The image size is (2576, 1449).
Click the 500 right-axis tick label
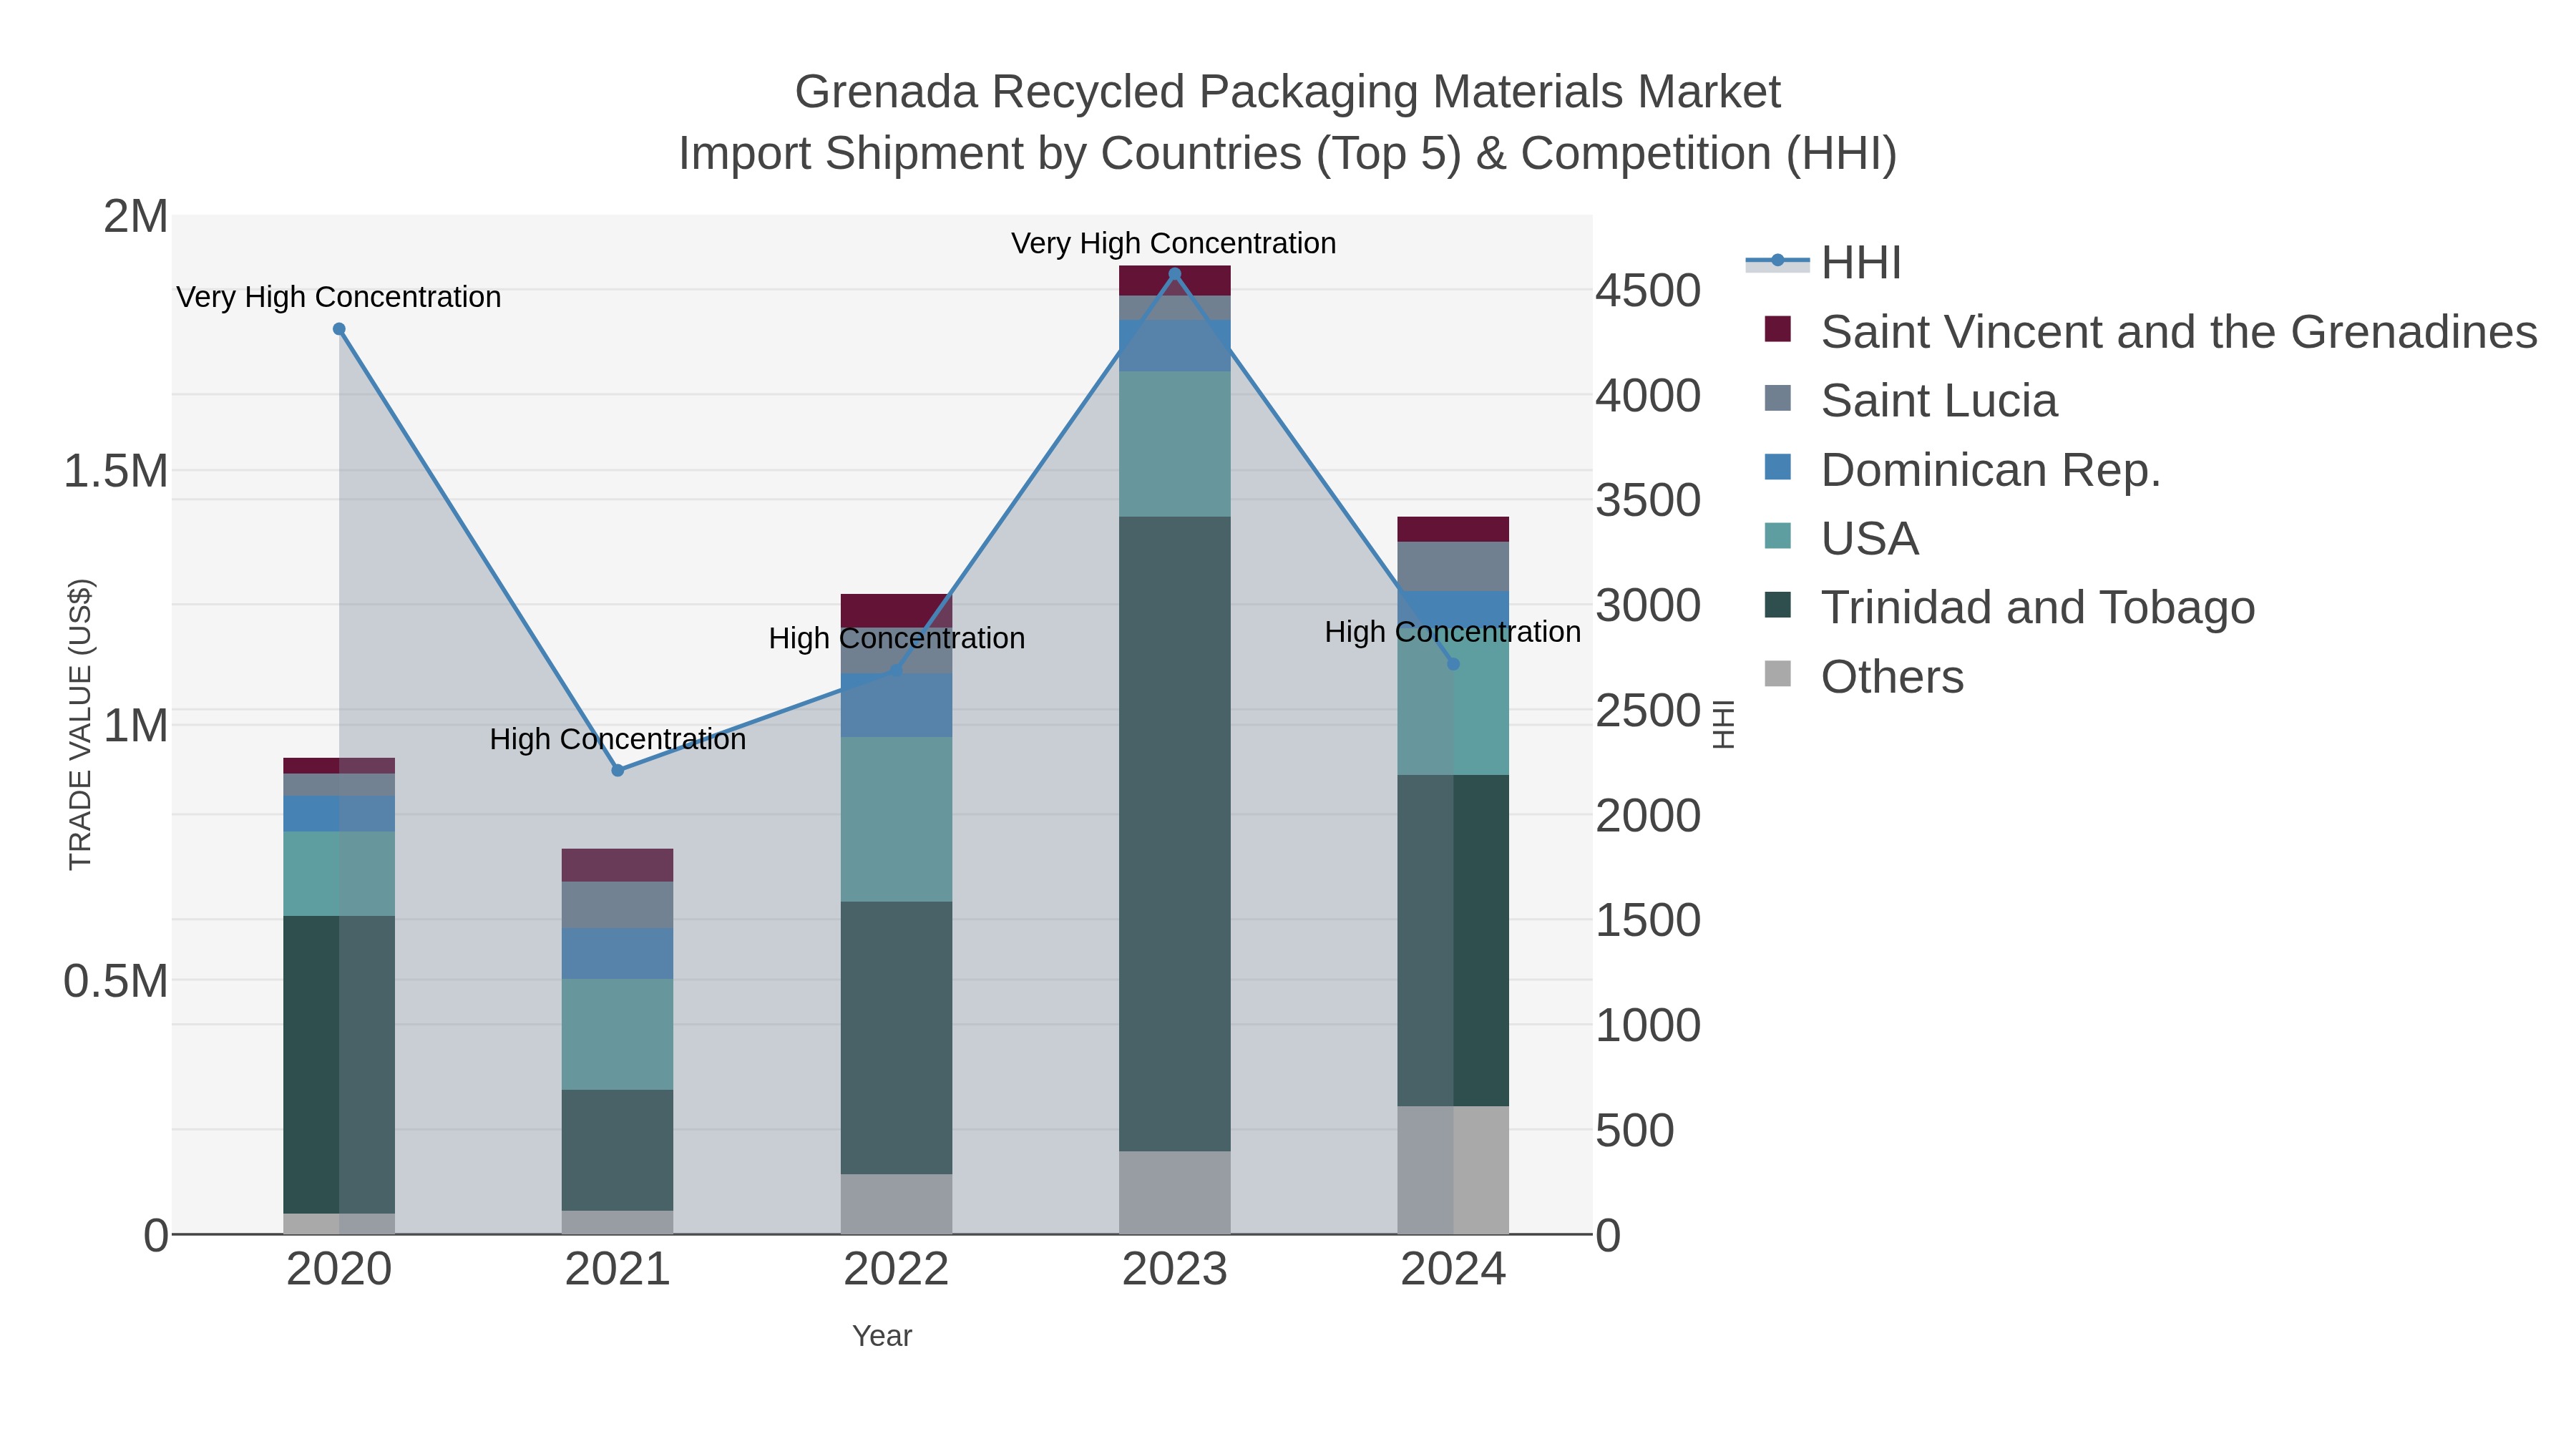[x=1635, y=1131]
